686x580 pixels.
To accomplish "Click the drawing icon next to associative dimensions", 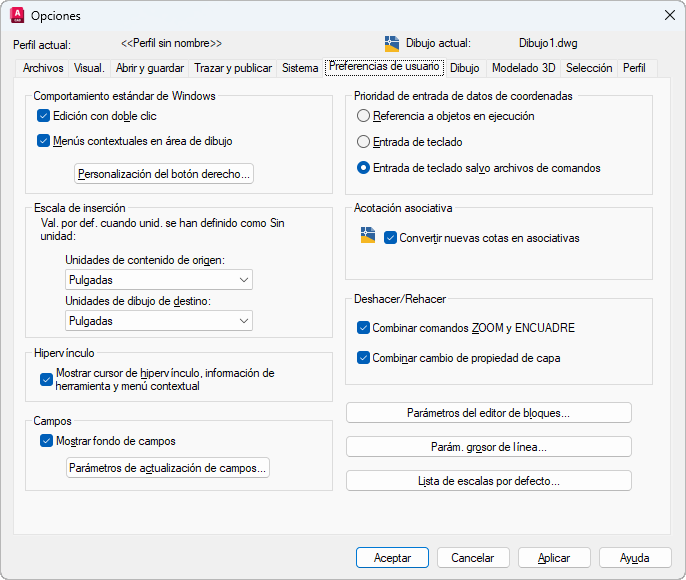I will coord(368,235).
